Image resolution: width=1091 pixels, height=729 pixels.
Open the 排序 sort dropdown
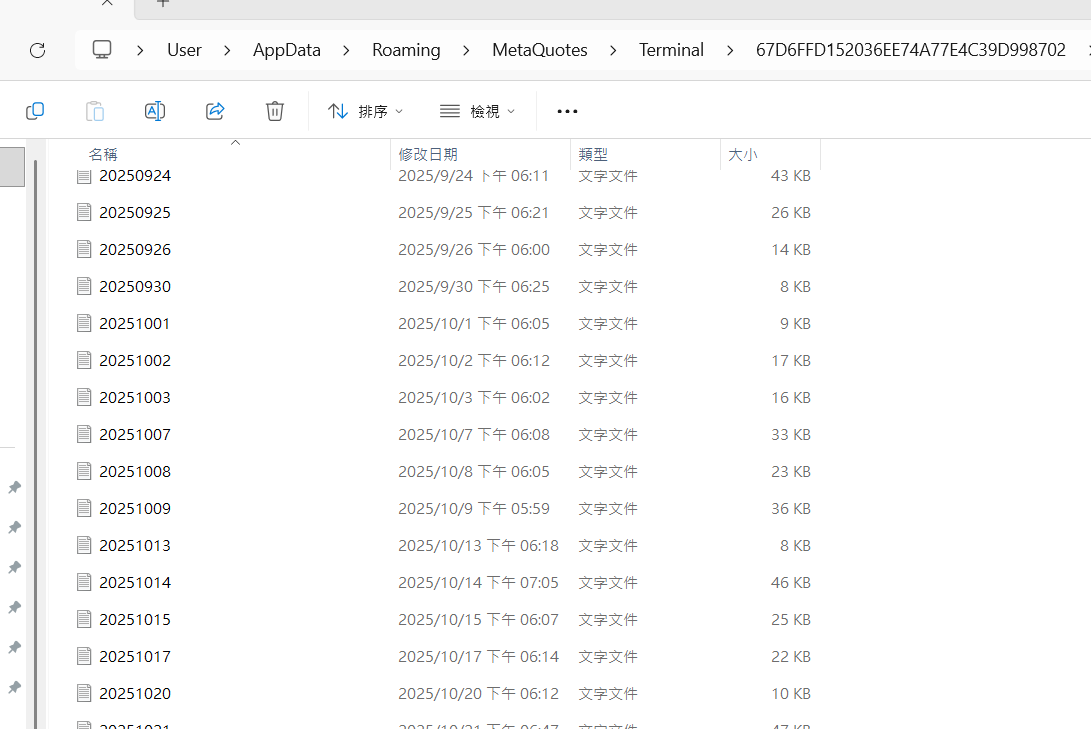pos(365,111)
